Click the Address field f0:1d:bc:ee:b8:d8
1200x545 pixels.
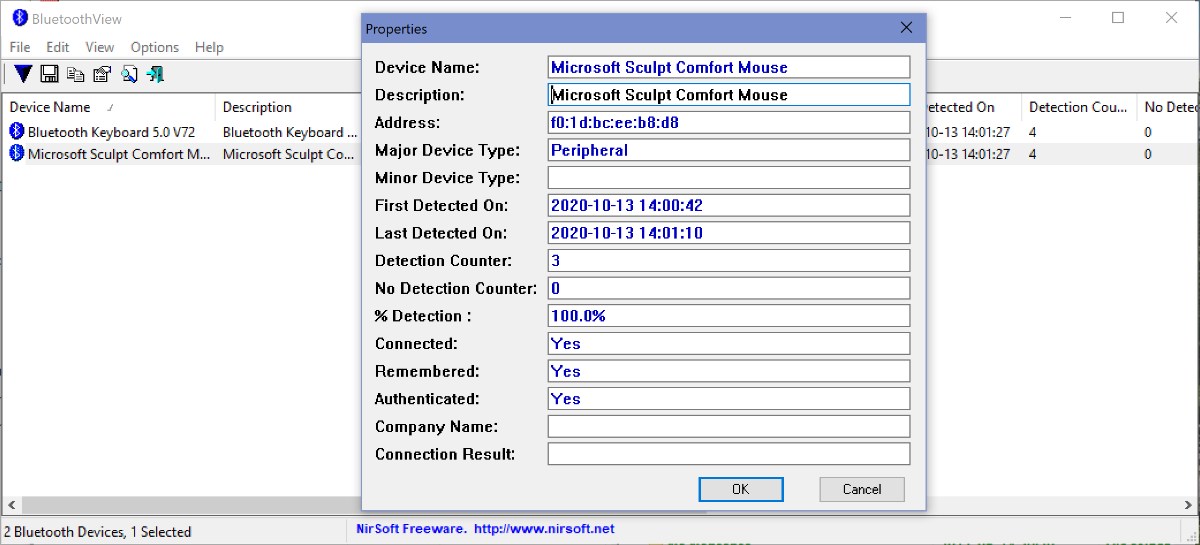[729, 122]
